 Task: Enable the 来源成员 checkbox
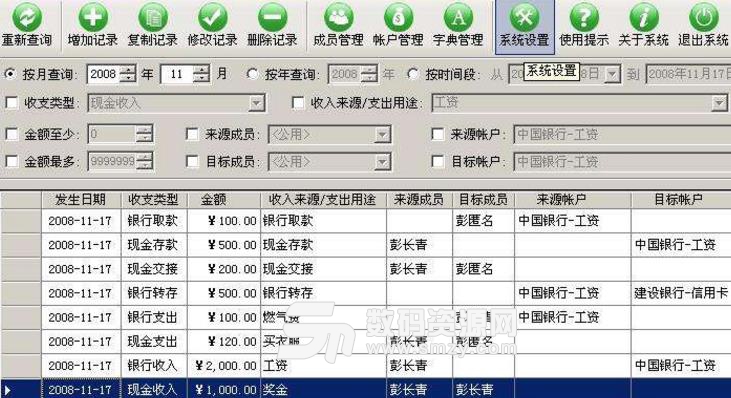click(192, 134)
